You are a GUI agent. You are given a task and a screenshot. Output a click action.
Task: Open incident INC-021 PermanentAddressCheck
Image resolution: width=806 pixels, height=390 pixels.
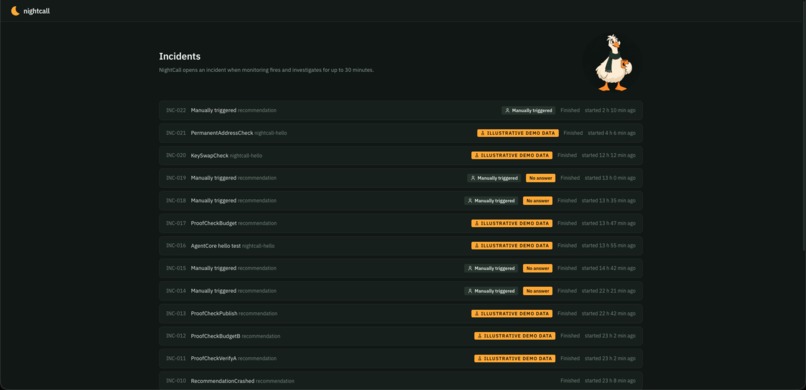point(400,133)
